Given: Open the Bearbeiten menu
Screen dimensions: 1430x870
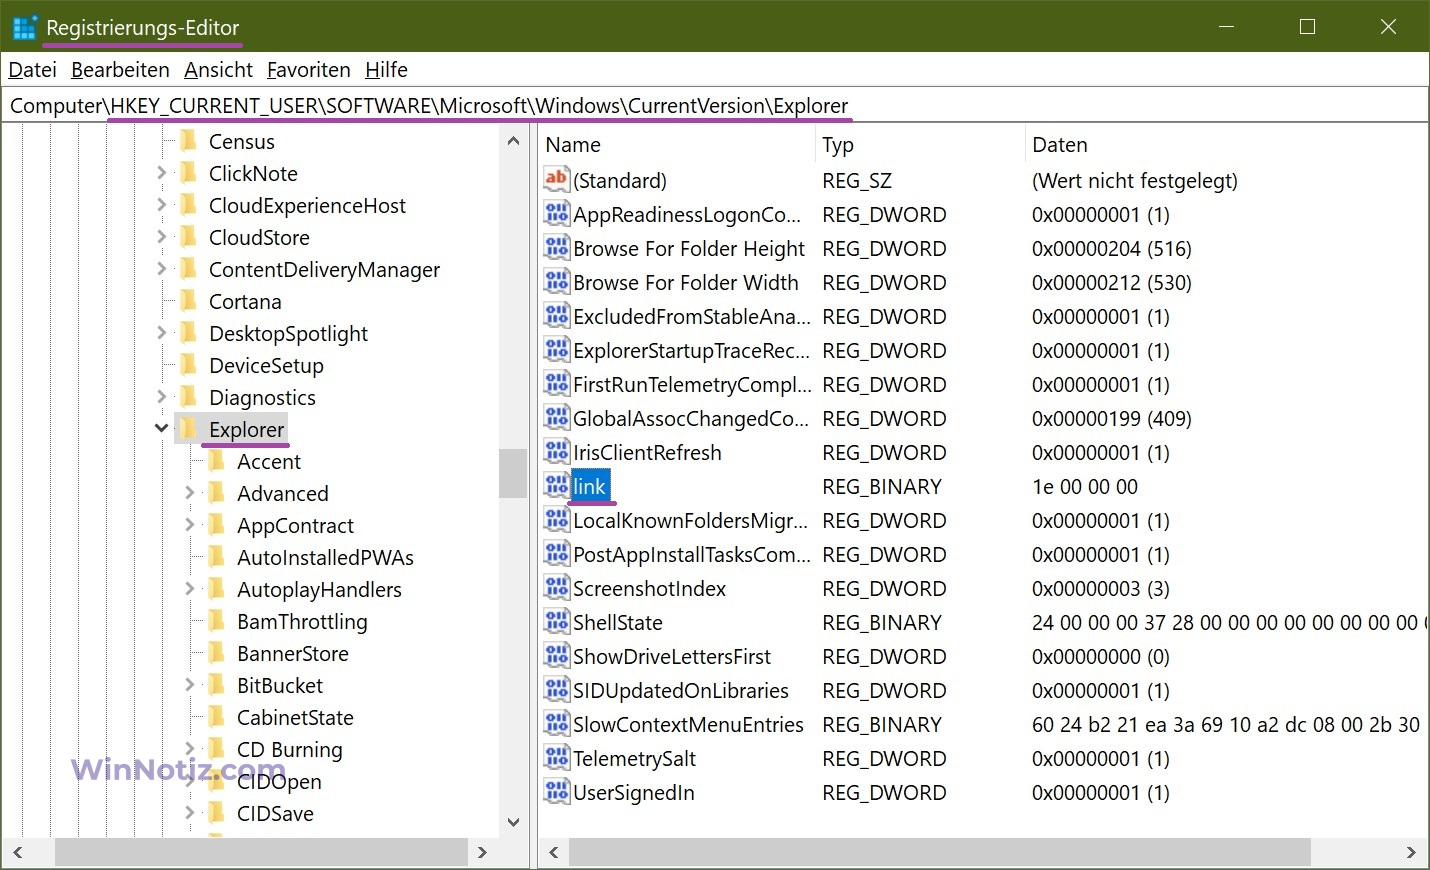Looking at the screenshot, I should pos(120,69).
